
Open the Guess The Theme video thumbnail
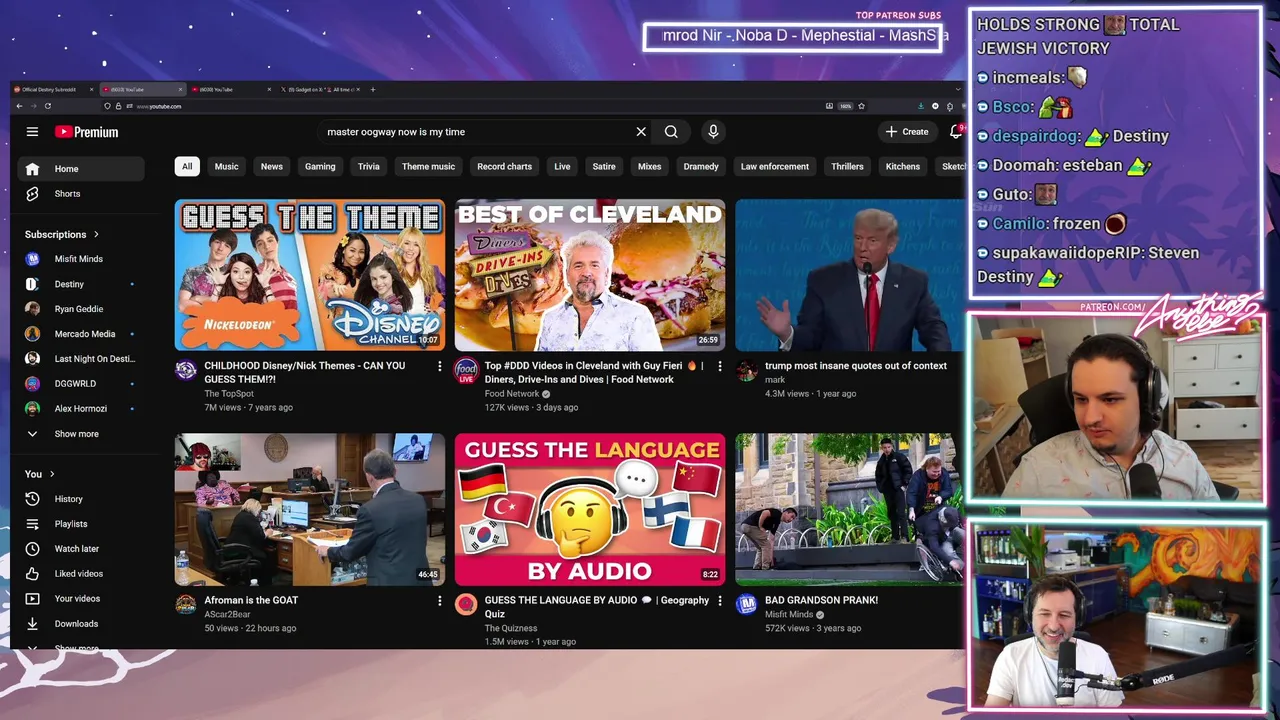tap(310, 275)
